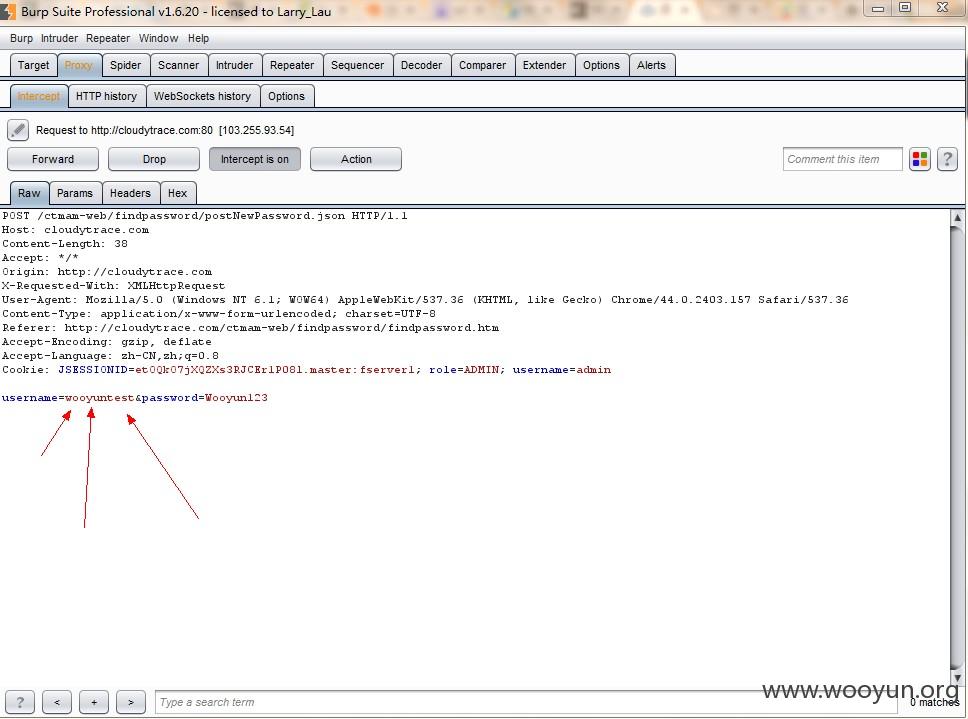
Task: Click the Accept-Encoding: gzip, deflate line
Action: point(107,342)
